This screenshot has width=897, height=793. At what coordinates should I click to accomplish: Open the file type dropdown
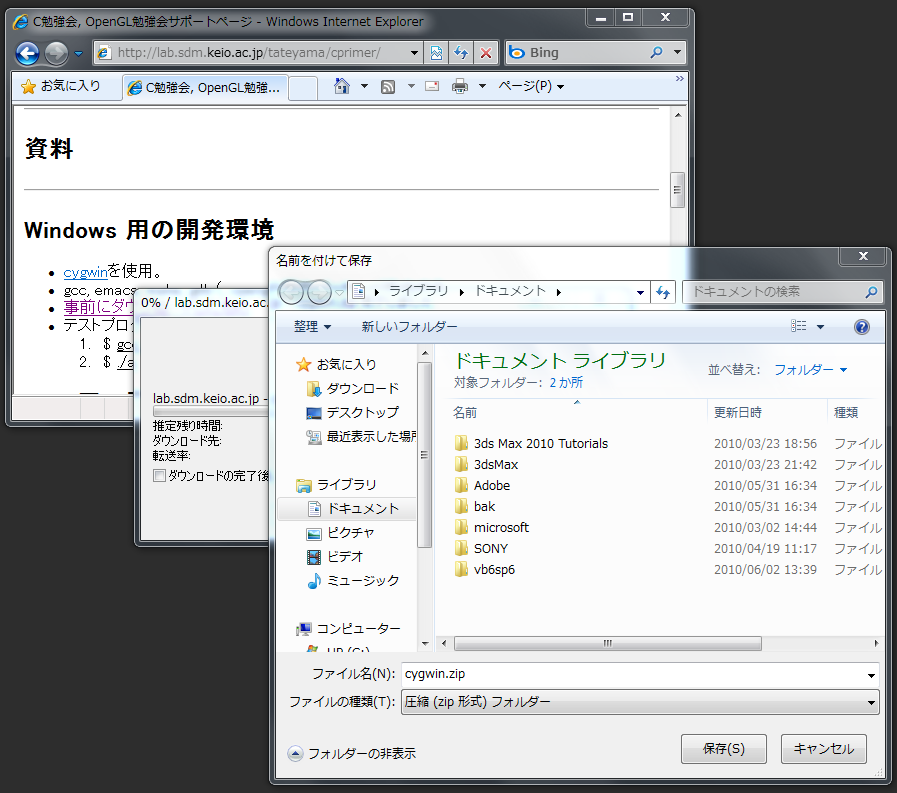coord(640,702)
